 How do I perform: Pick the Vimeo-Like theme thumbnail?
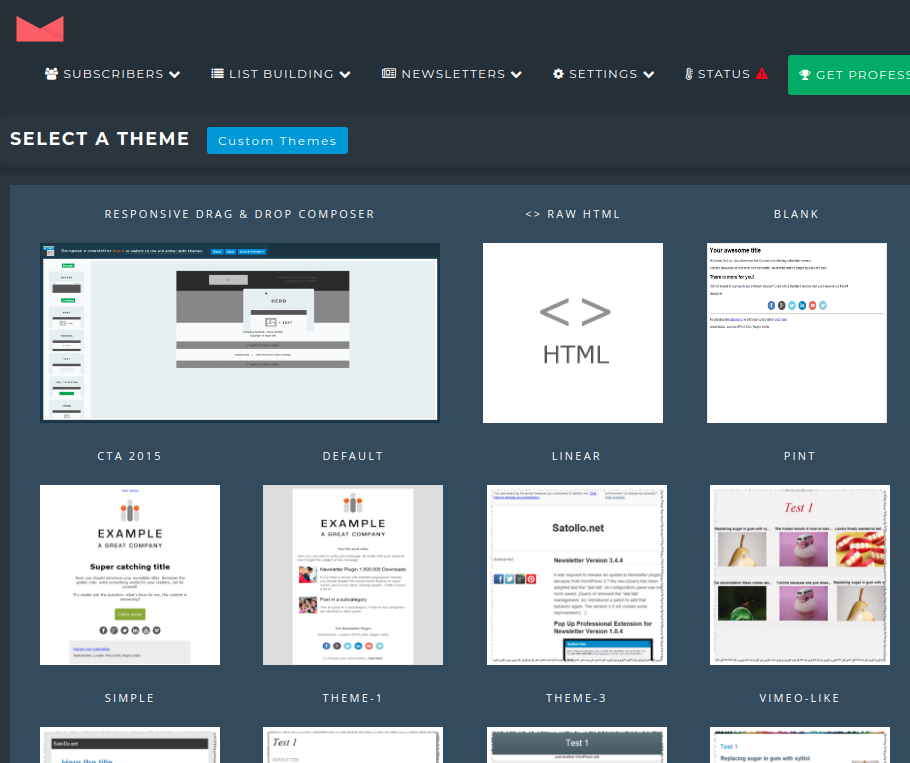click(800, 745)
